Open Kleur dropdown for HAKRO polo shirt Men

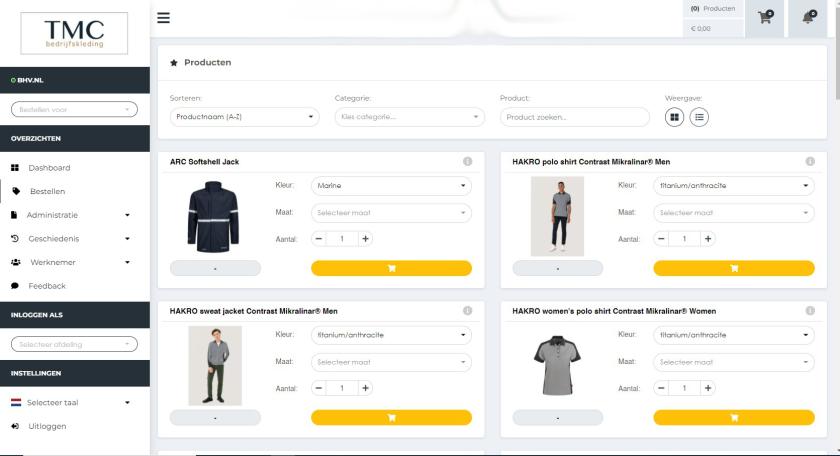coord(734,185)
